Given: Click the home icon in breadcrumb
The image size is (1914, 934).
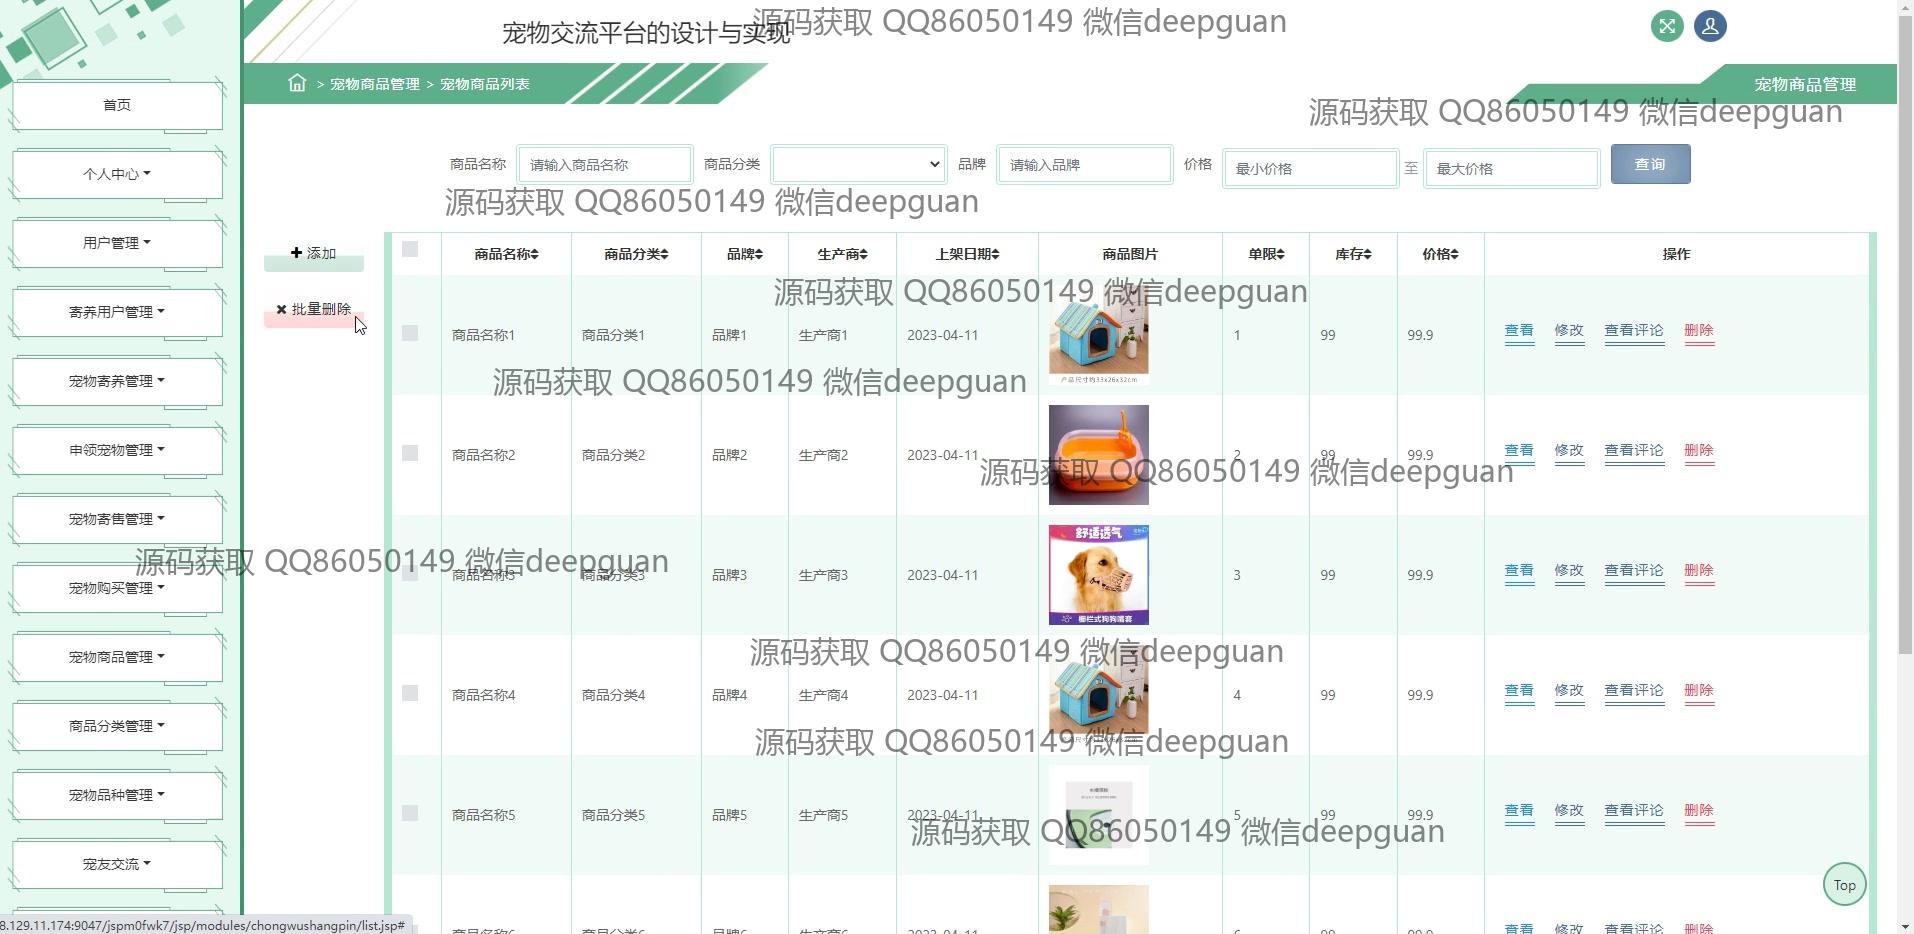Looking at the screenshot, I should 297,84.
